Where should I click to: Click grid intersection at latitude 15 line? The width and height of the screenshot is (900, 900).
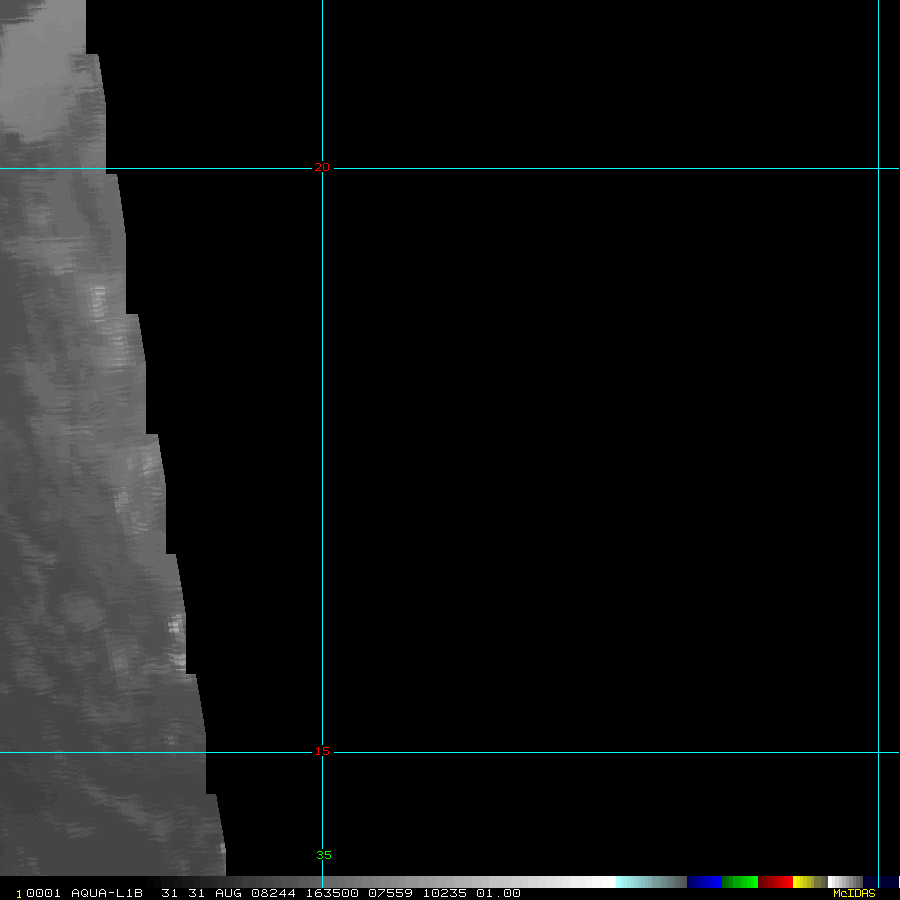click(322, 752)
